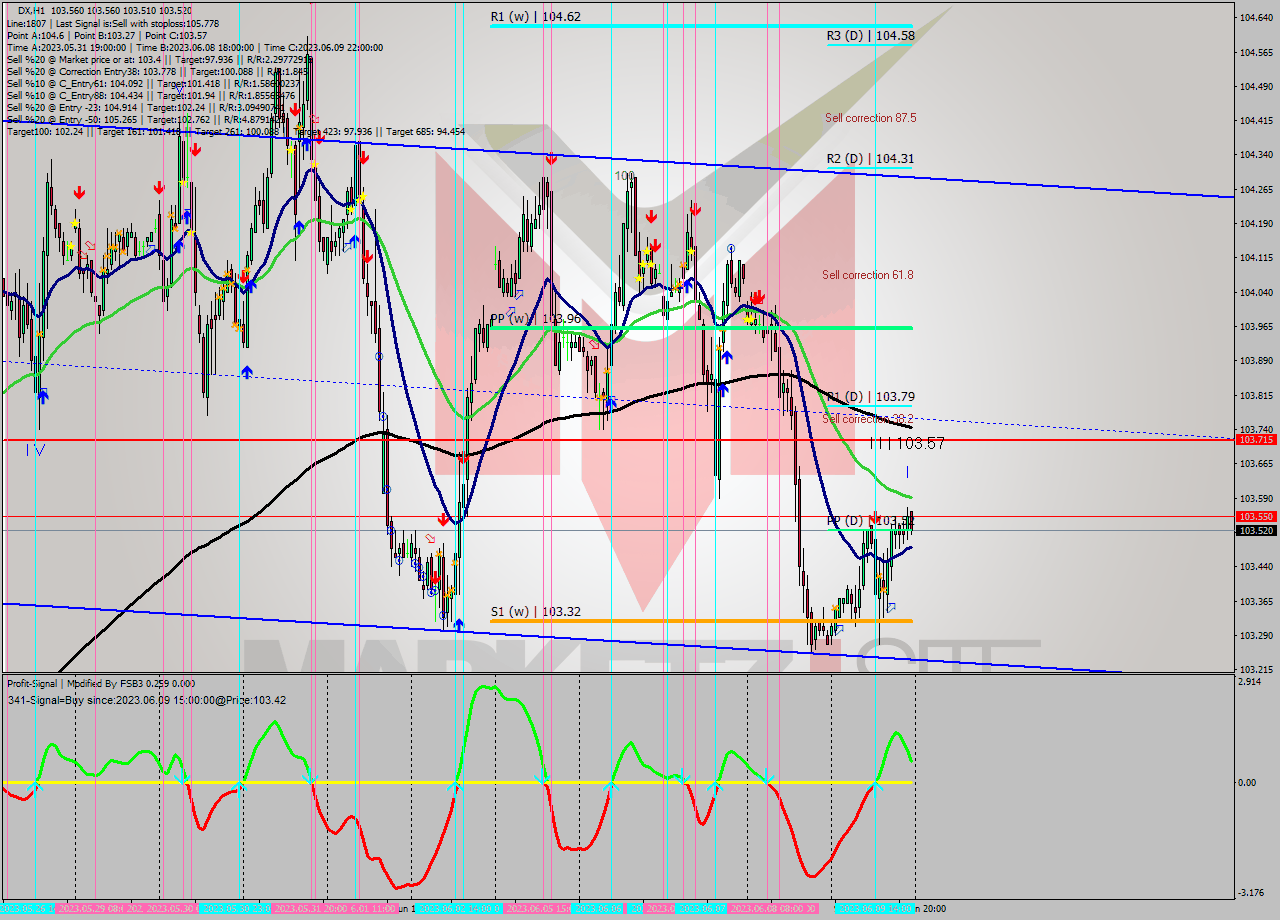
Task: Click the 2023.05.31 20:00 time label
Action: click(x=312, y=909)
